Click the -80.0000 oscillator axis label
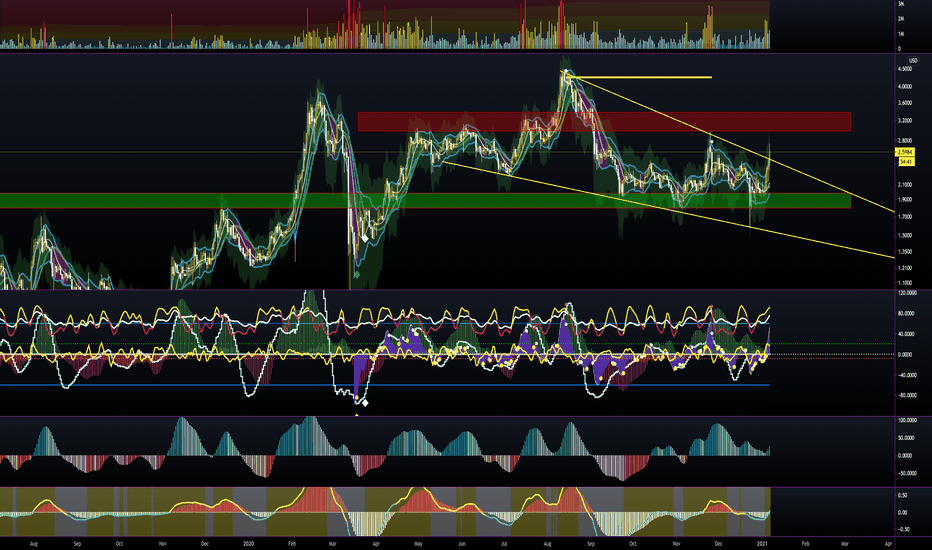Viewport: 932px width, 550px height. coord(906,395)
